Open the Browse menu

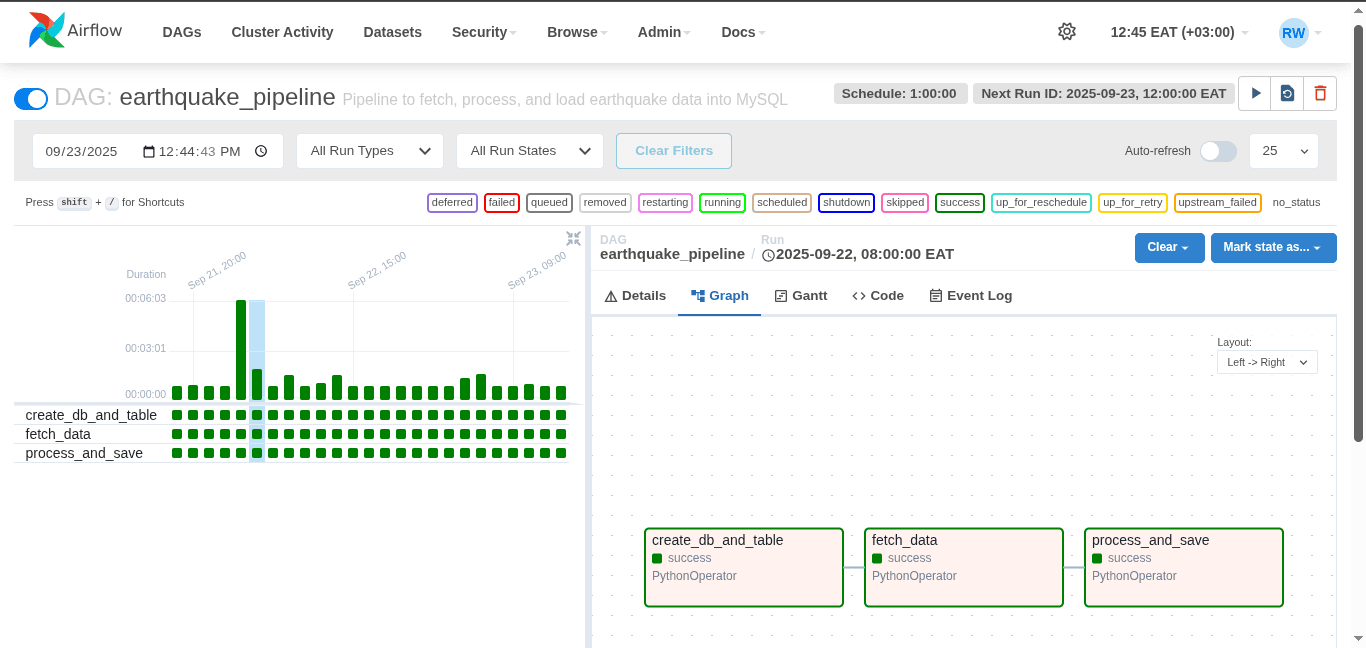coord(577,32)
